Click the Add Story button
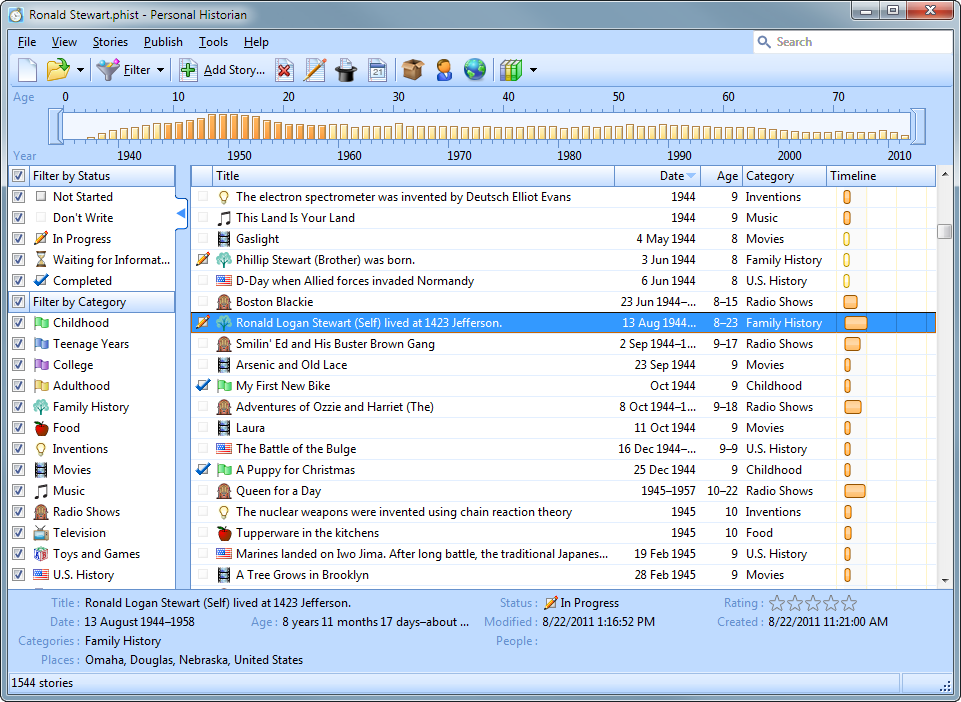961x702 pixels. [223, 70]
